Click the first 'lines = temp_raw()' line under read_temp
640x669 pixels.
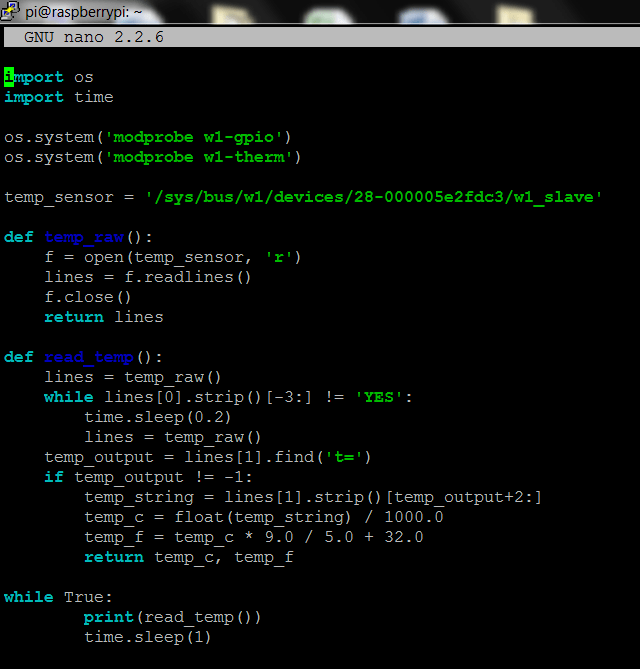click(x=133, y=377)
